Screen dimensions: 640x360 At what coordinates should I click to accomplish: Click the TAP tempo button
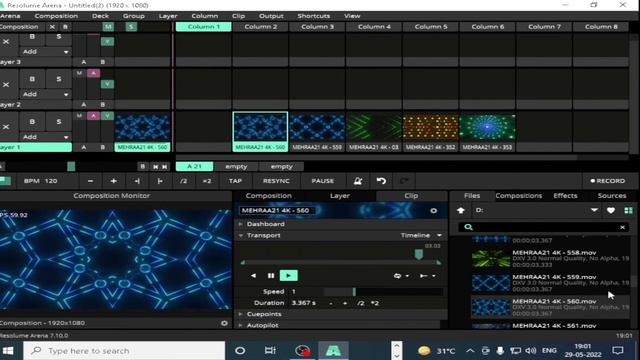point(236,181)
